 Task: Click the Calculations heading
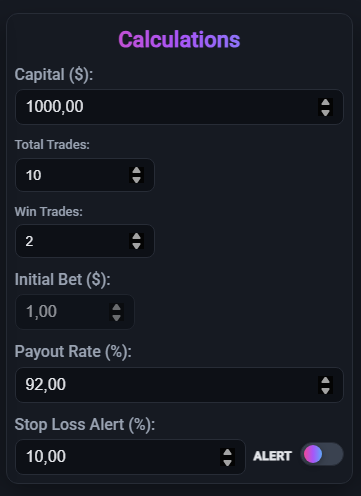click(179, 40)
